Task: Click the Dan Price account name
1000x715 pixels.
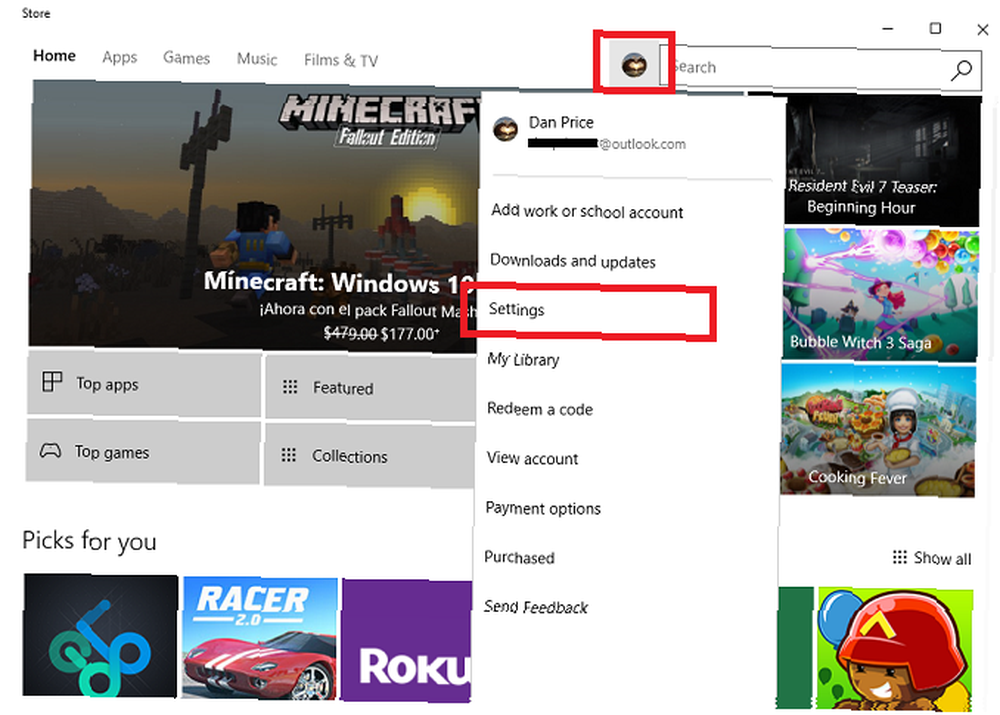Action: [561, 122]
